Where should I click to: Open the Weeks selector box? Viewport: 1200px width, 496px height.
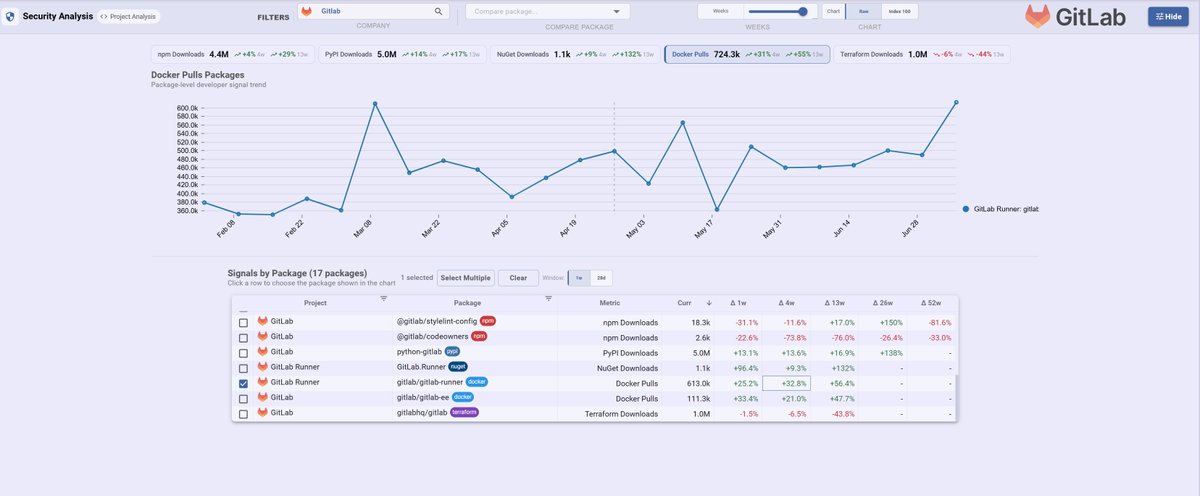tap(720, 12)
